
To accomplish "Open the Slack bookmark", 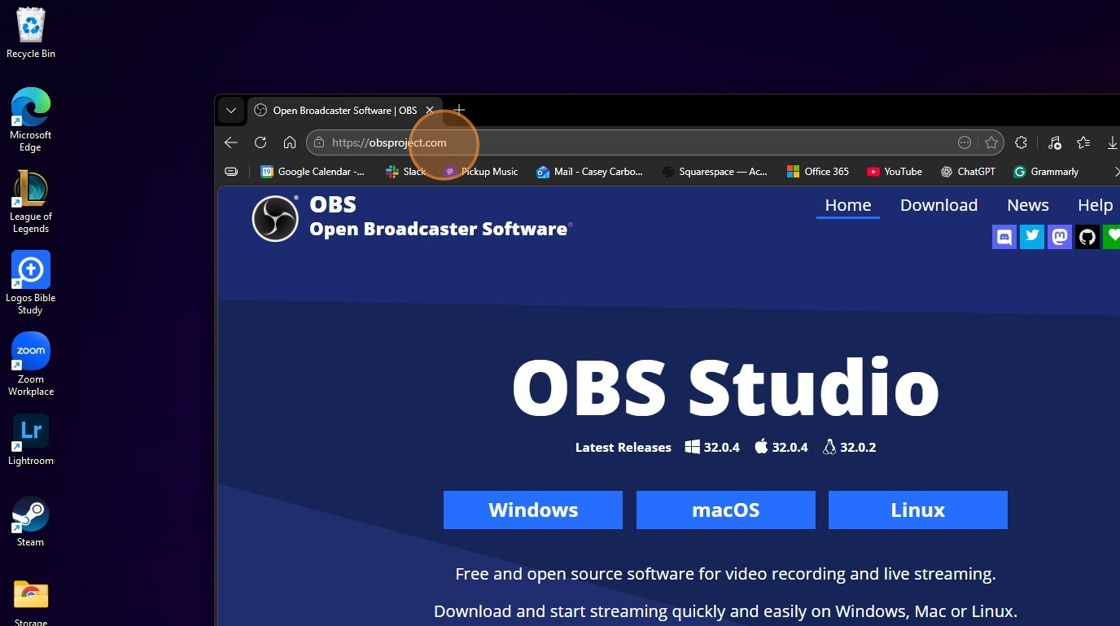I will [x=406, y=172].
